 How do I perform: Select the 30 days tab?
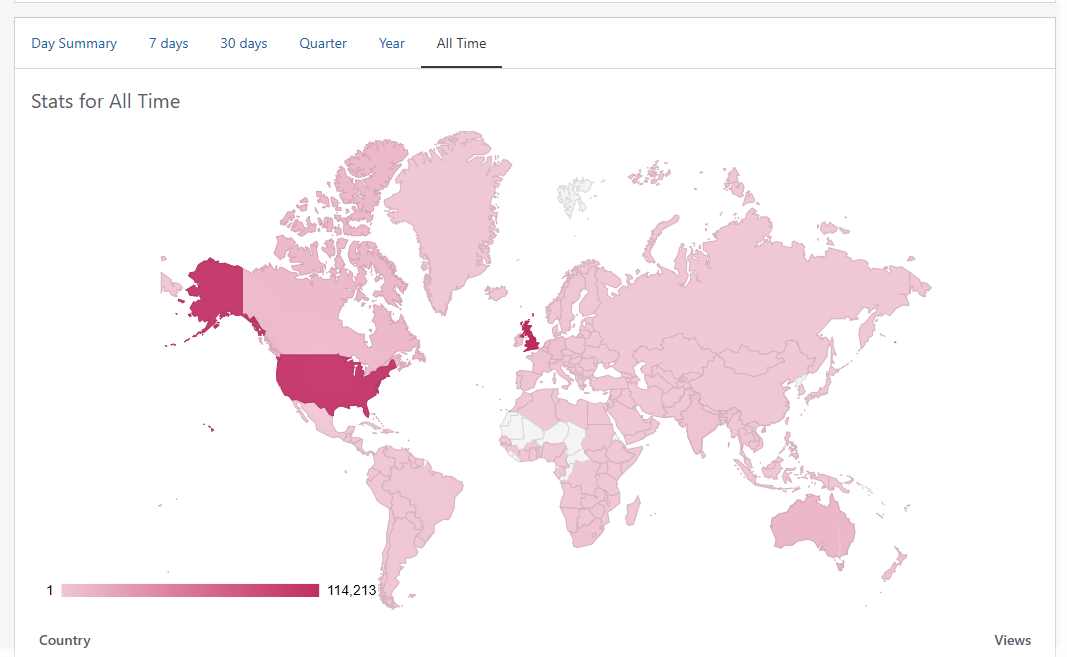[x=244, y=43]
